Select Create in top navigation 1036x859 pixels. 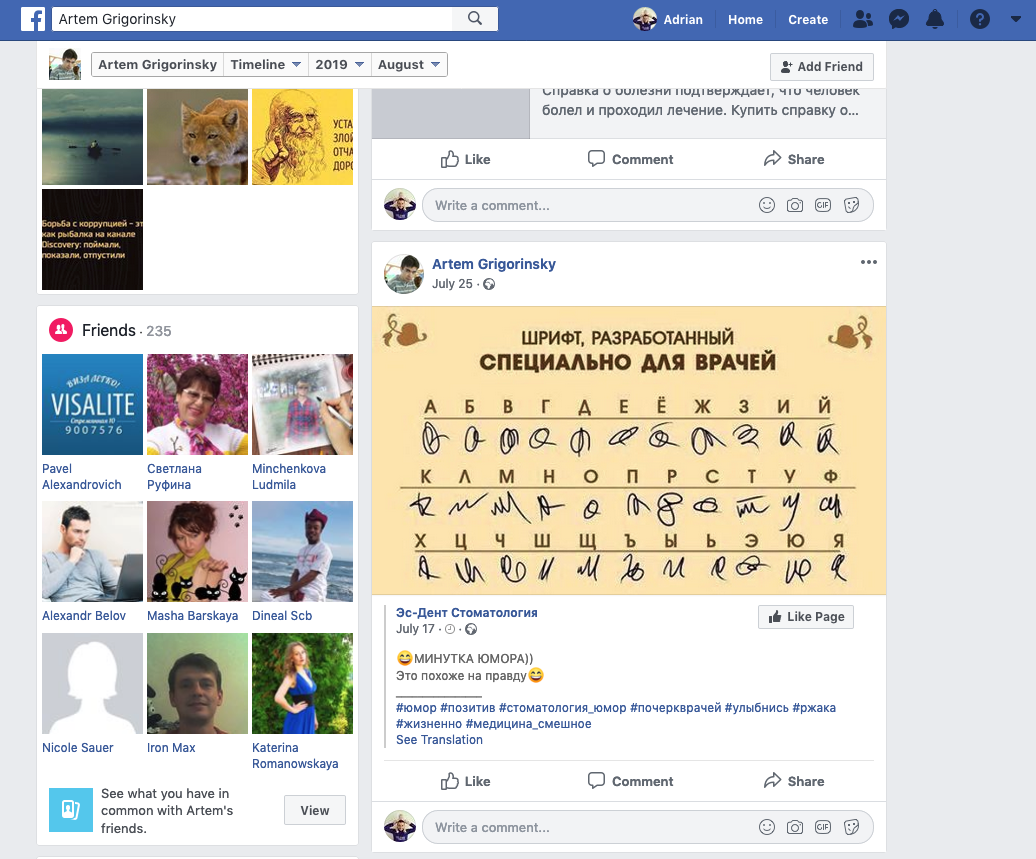(x=807, y=19)
